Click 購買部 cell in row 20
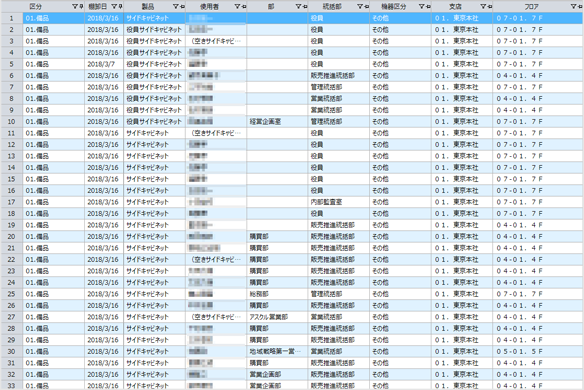The image size is (584, 390). tap(277, 237)
